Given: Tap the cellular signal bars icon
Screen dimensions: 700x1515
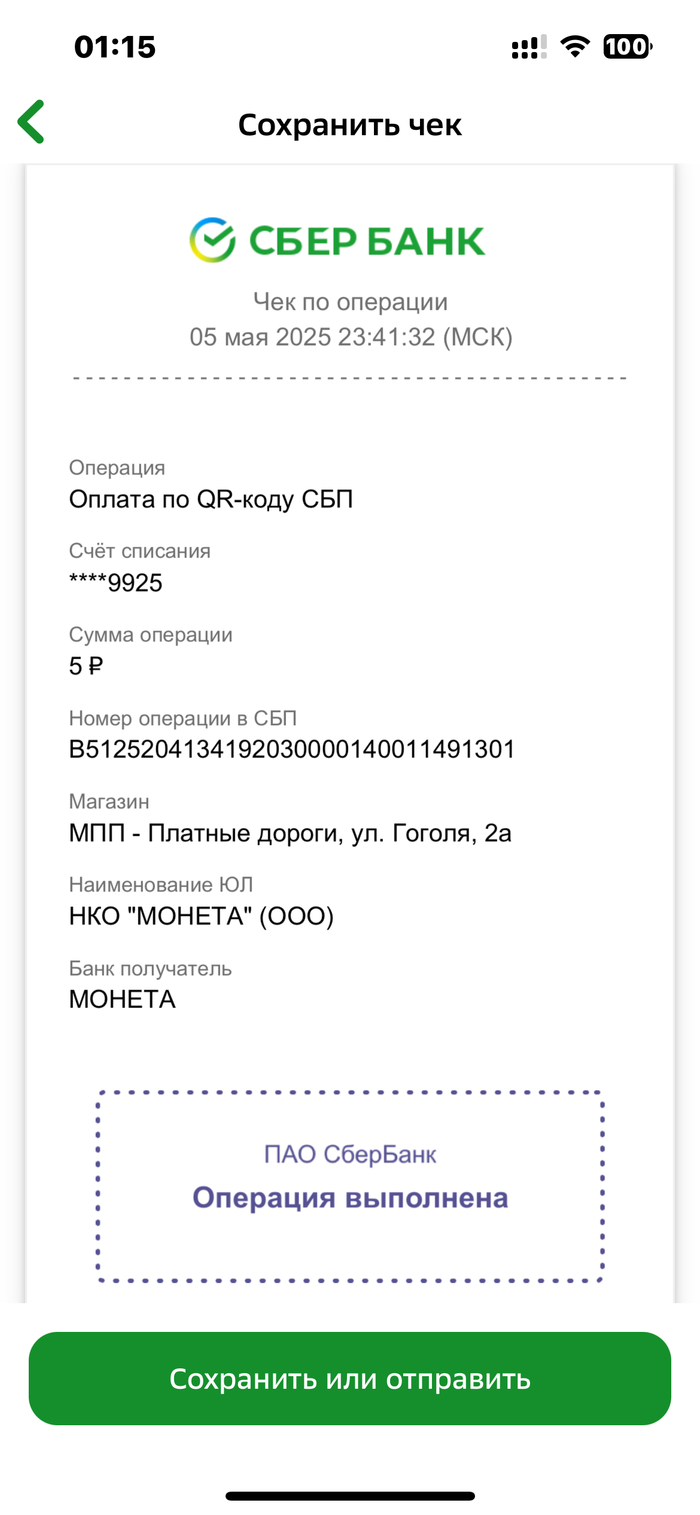Looking at the screenshot, I should (528, 47).
